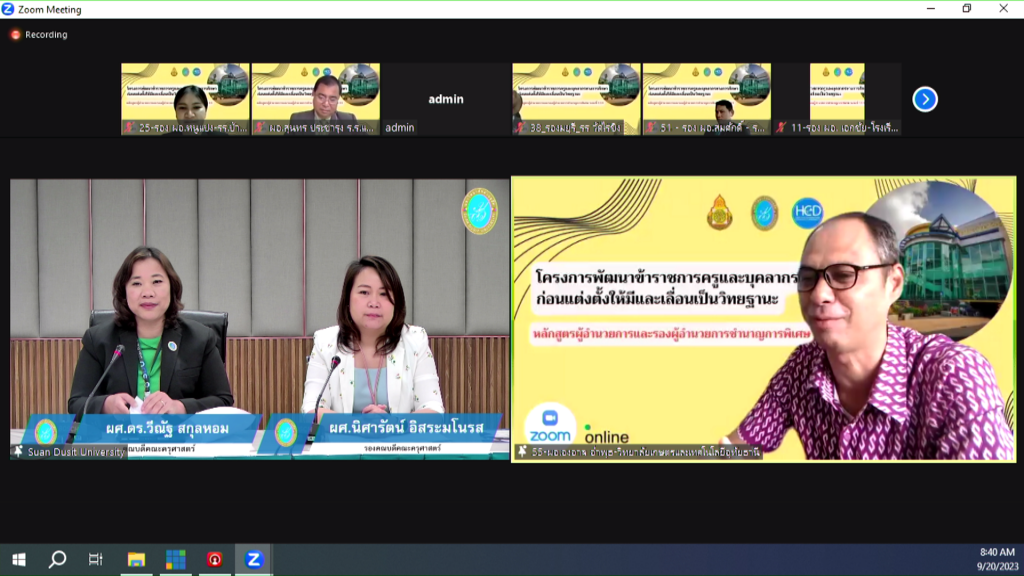Click the red Recording indicator icon

16,35
